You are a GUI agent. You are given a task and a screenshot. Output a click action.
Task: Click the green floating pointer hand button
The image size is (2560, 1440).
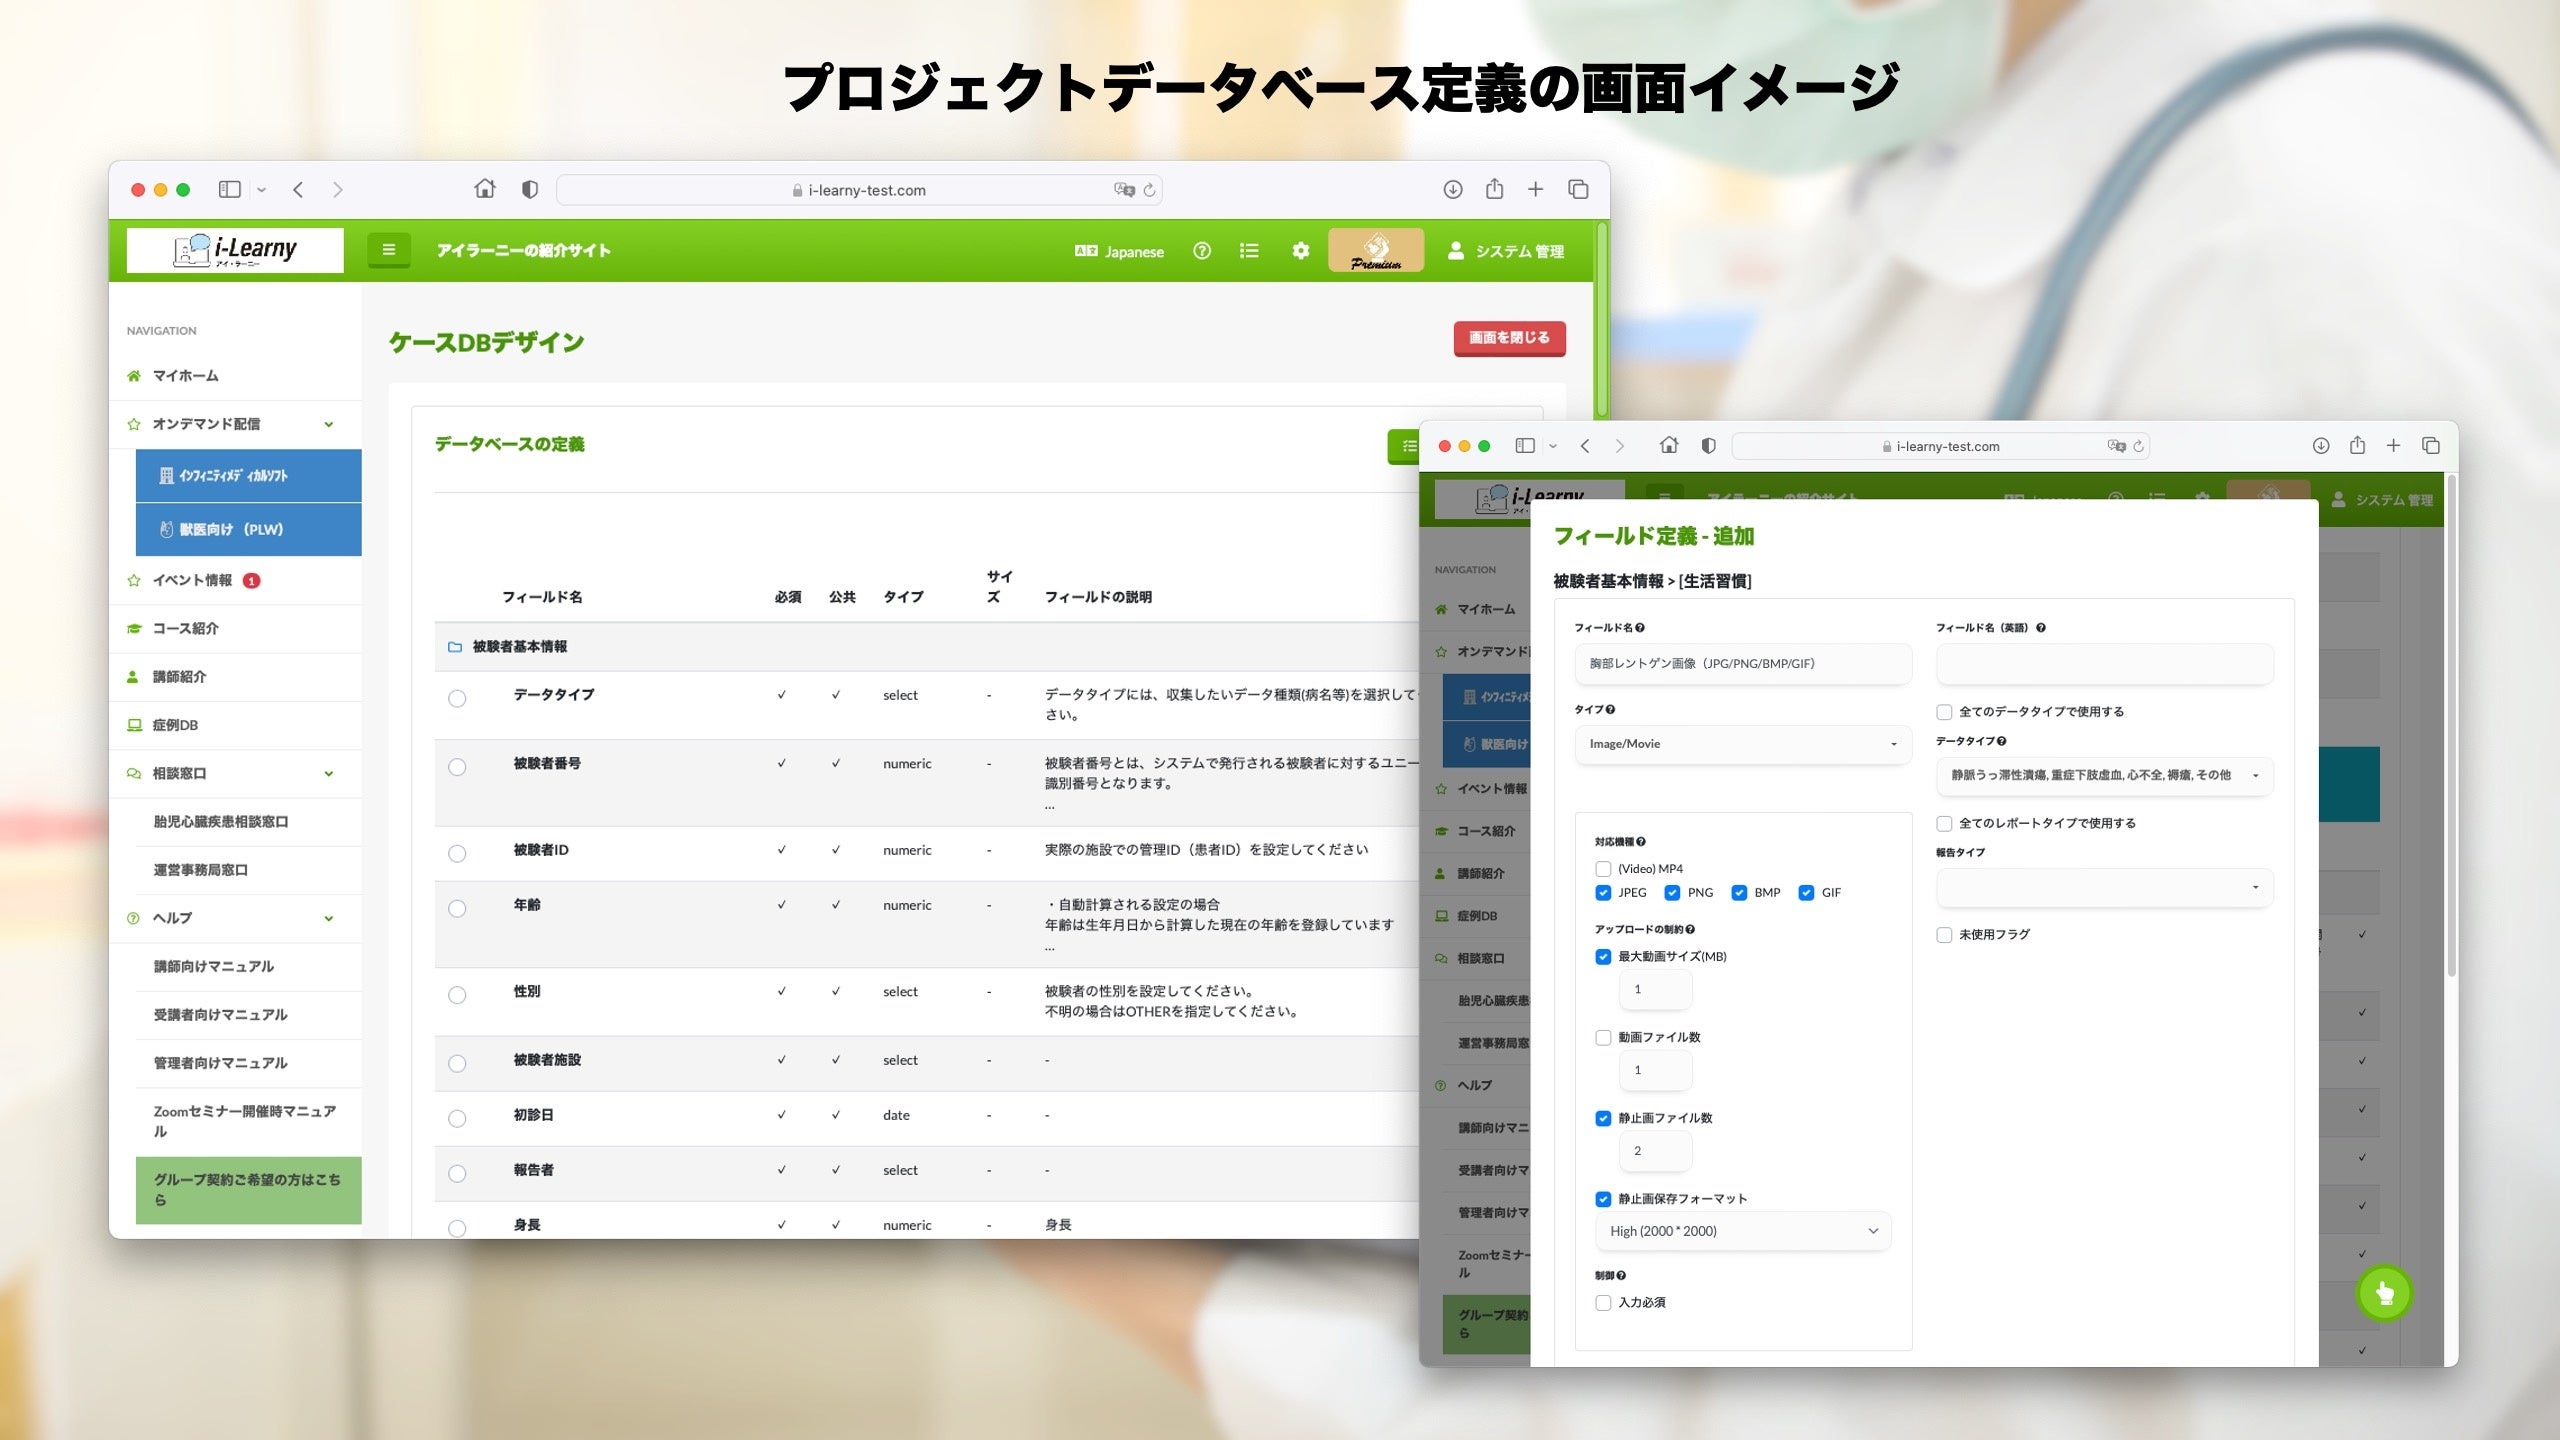click(x=2384, y=1293)
